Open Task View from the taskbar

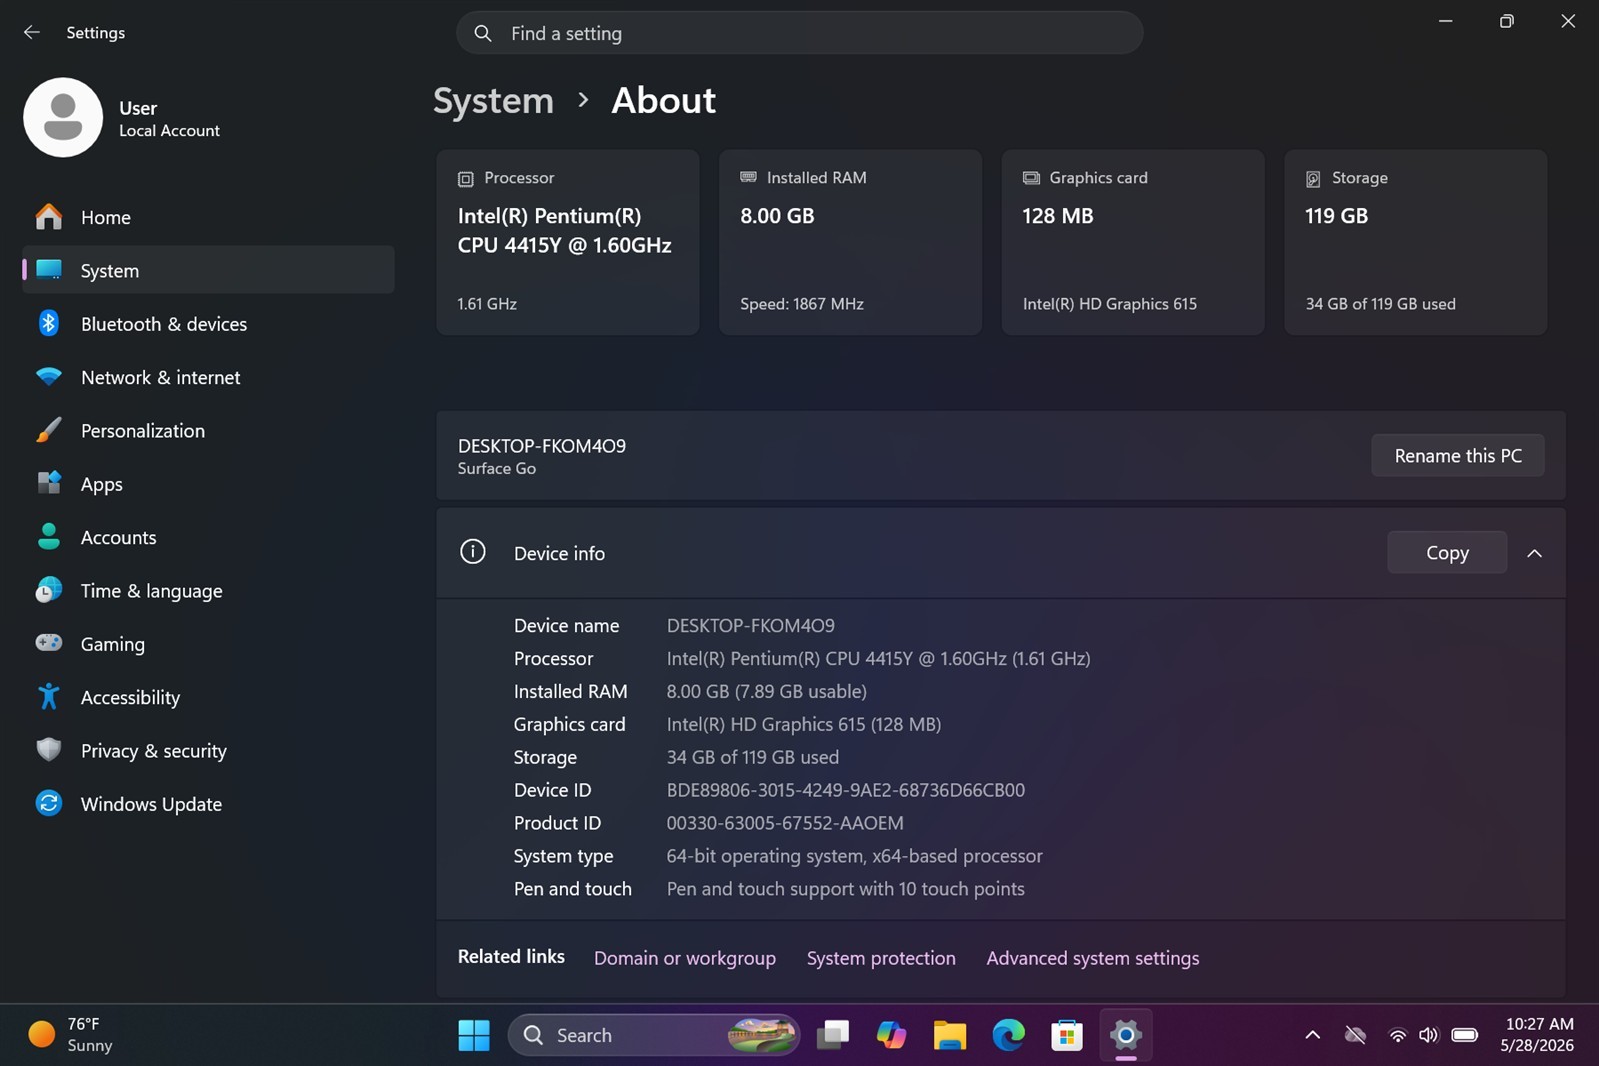tap(832, 1035)
